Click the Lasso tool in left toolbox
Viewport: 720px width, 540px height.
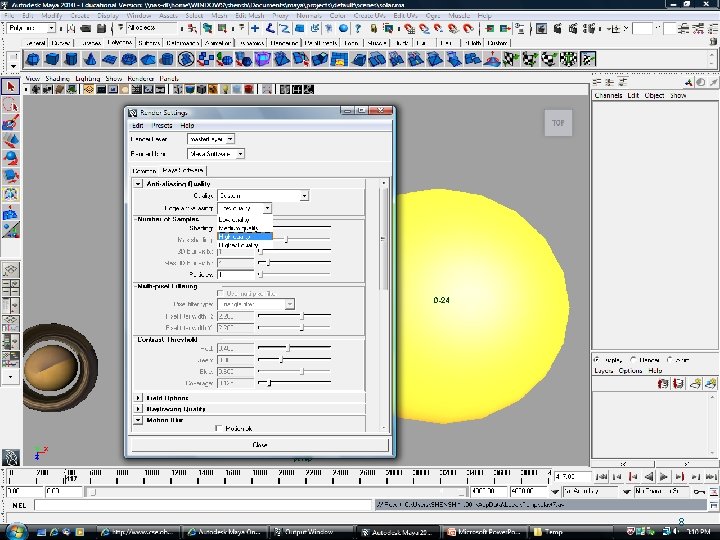pyautogui.click(x=10, y=105)
